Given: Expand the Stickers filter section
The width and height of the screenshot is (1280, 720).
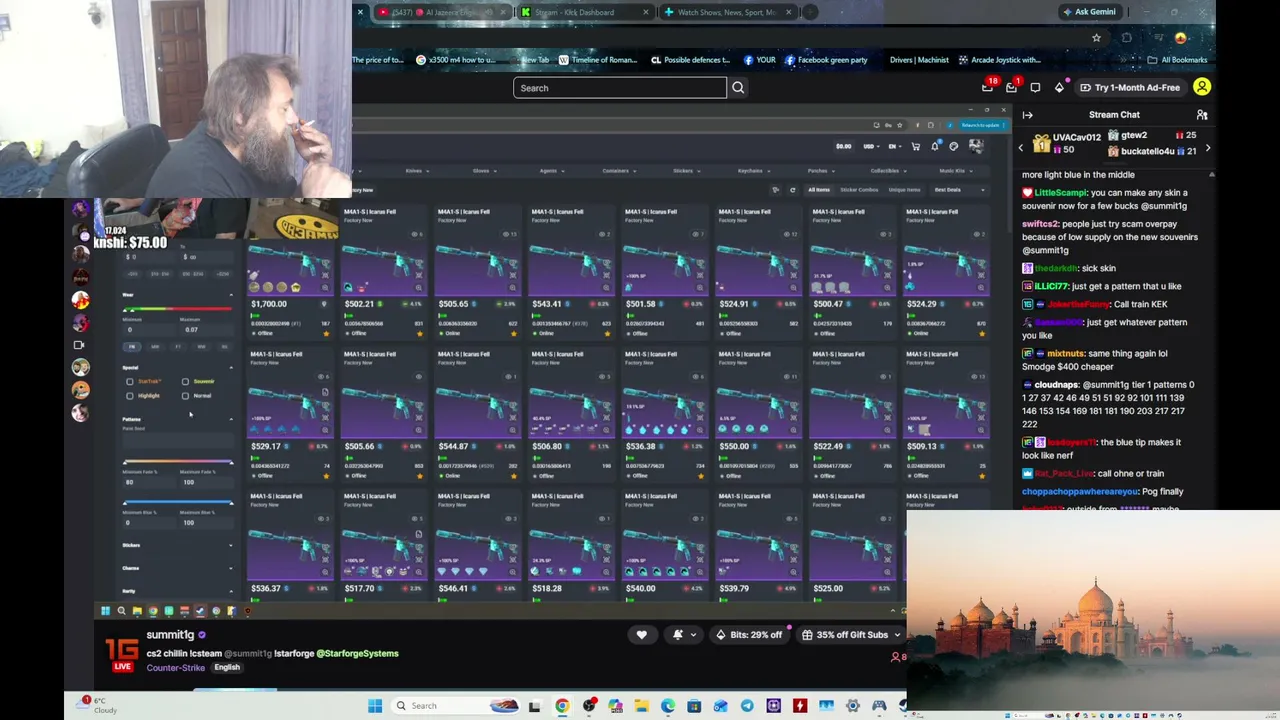Looking at the screenshot, I should coord(178,545).
